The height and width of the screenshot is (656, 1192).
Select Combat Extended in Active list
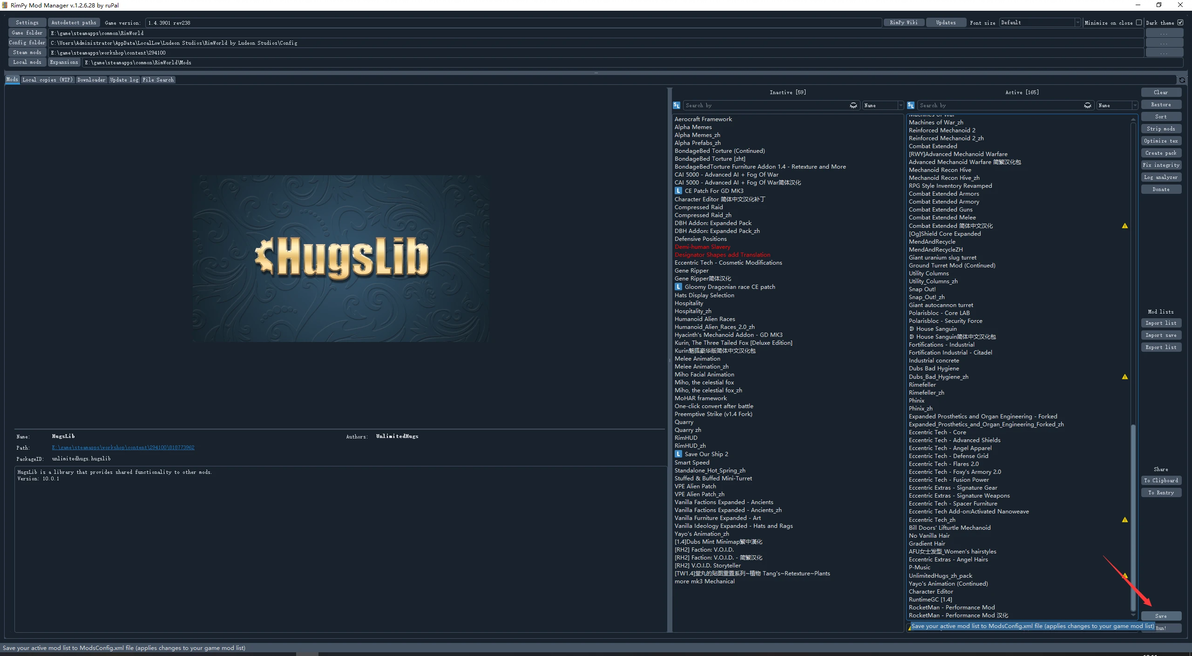[933, 146]
